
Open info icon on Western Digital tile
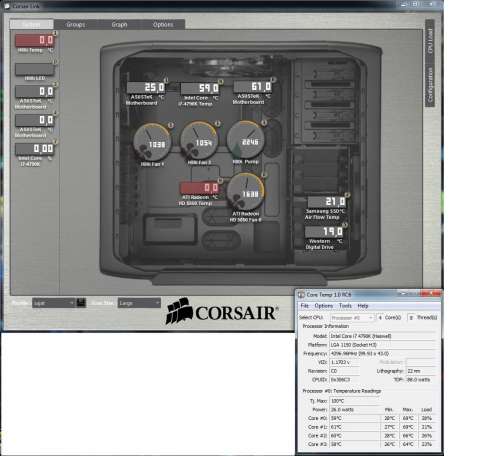pos(345,225)
